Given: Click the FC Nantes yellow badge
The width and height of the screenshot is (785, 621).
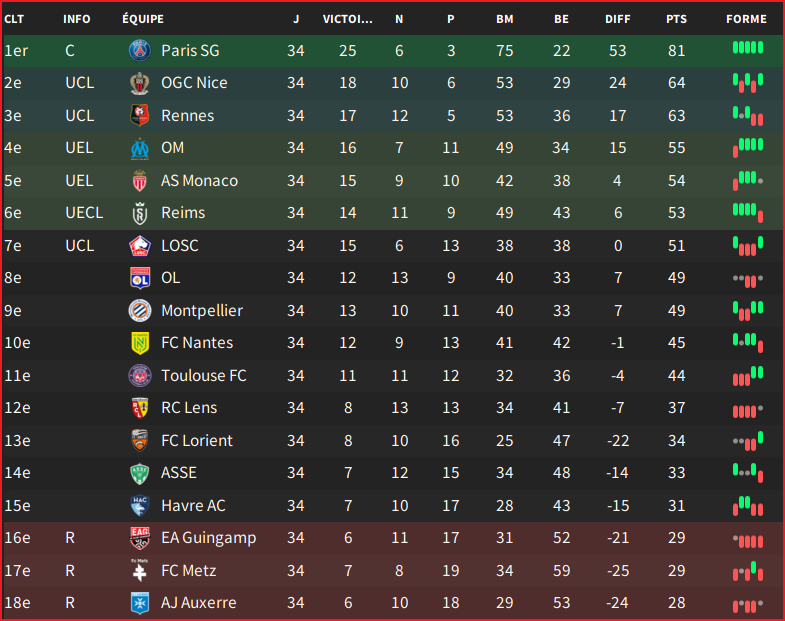Looking at the screenshot, I should (x=140, y=343).
